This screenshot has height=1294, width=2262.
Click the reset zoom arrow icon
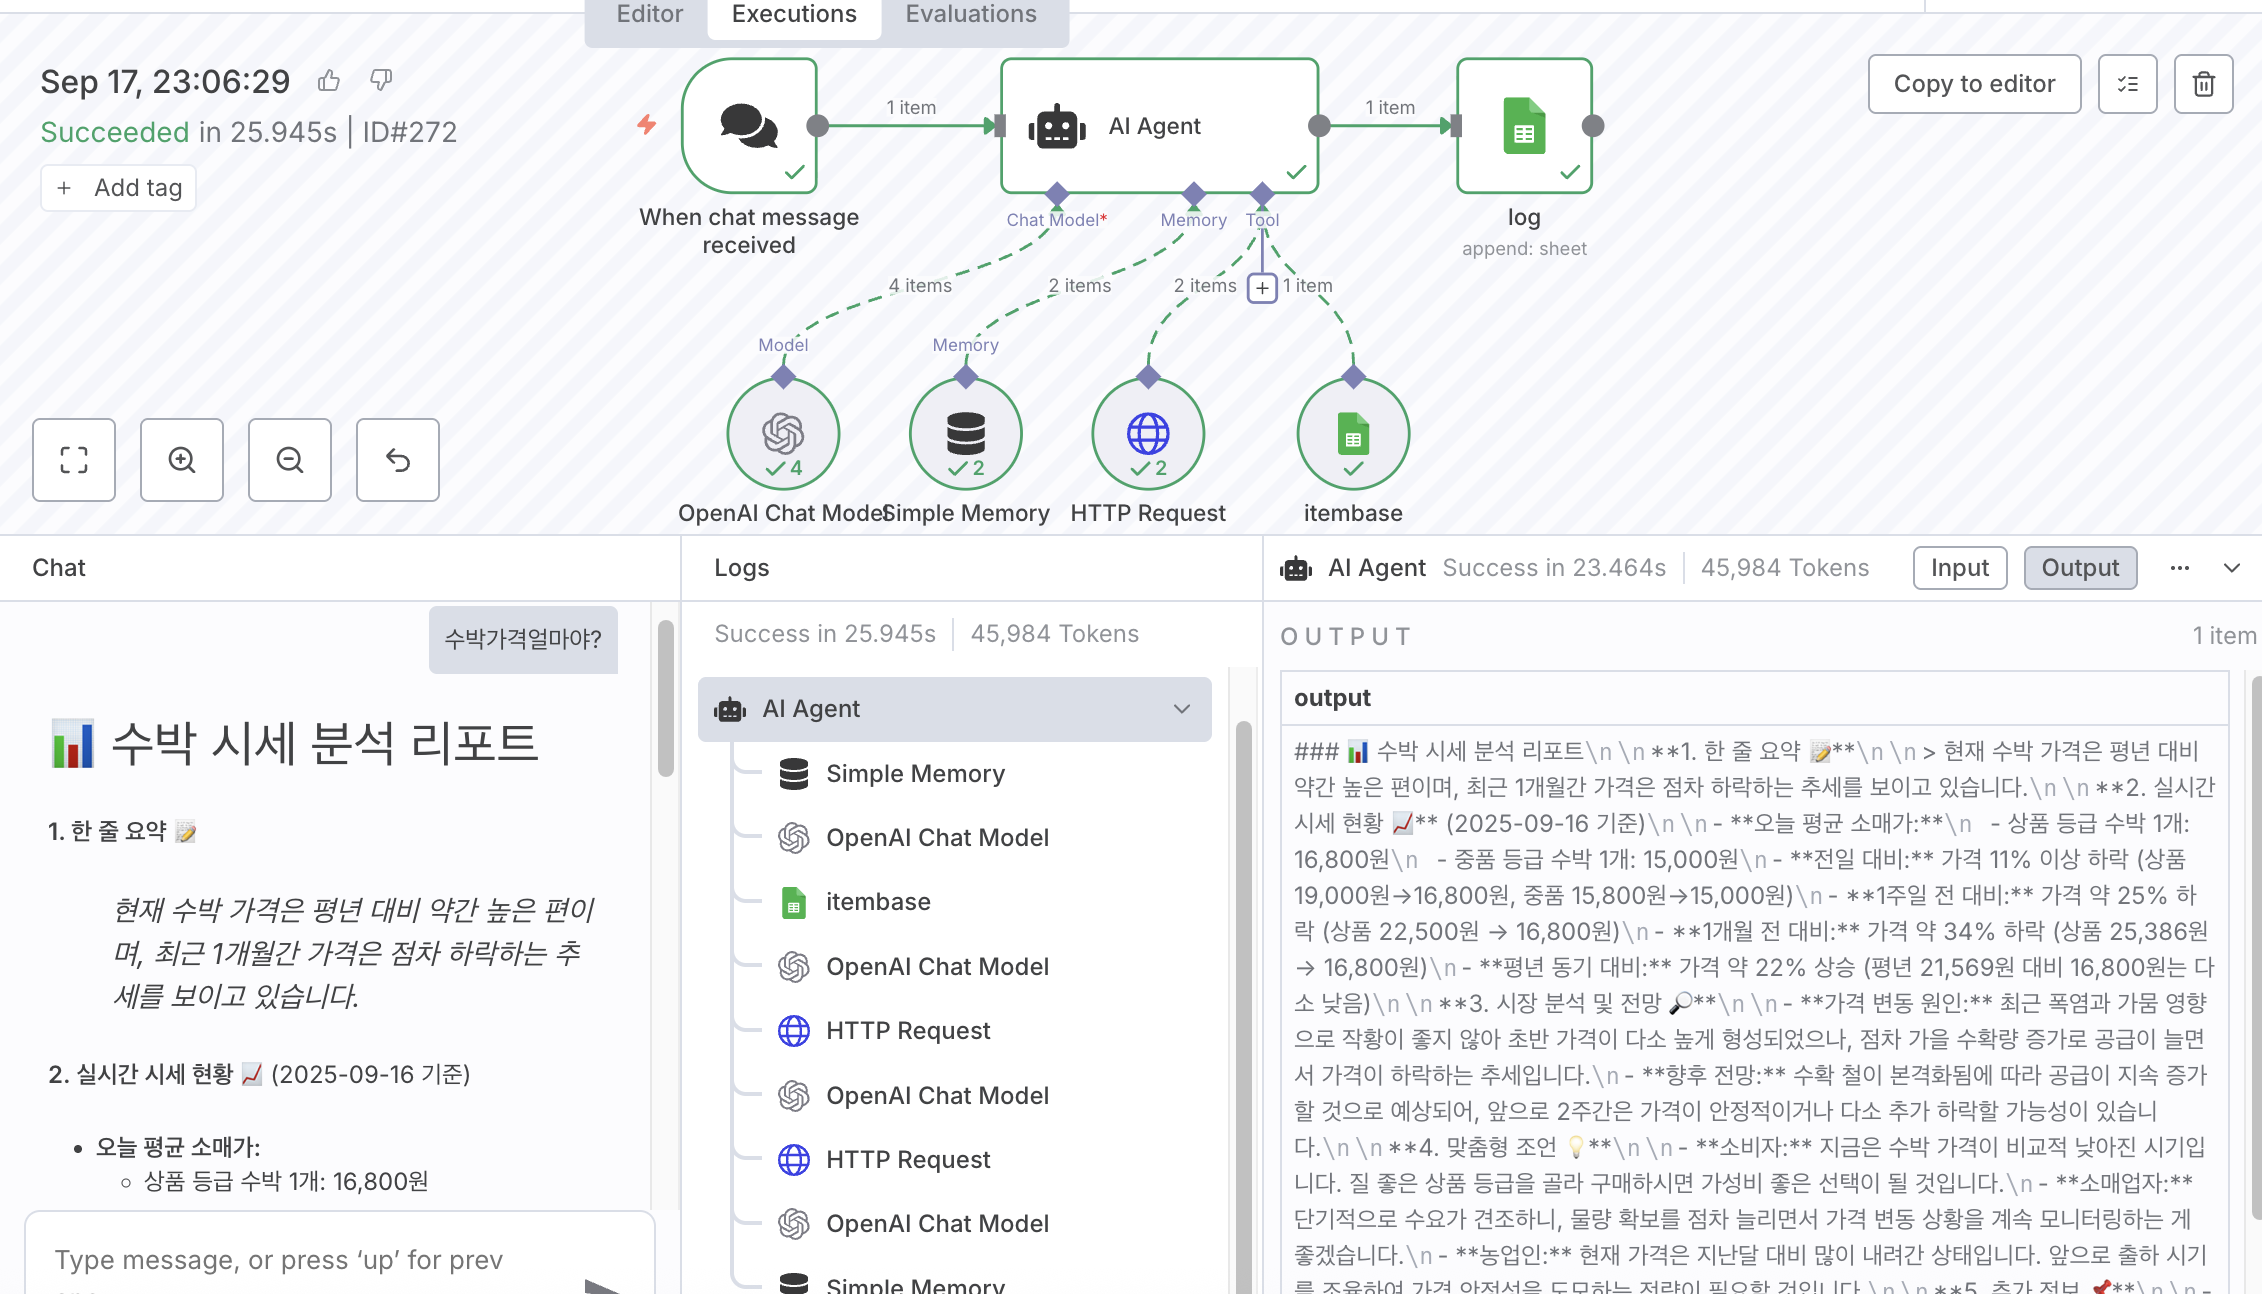[398, 460]
